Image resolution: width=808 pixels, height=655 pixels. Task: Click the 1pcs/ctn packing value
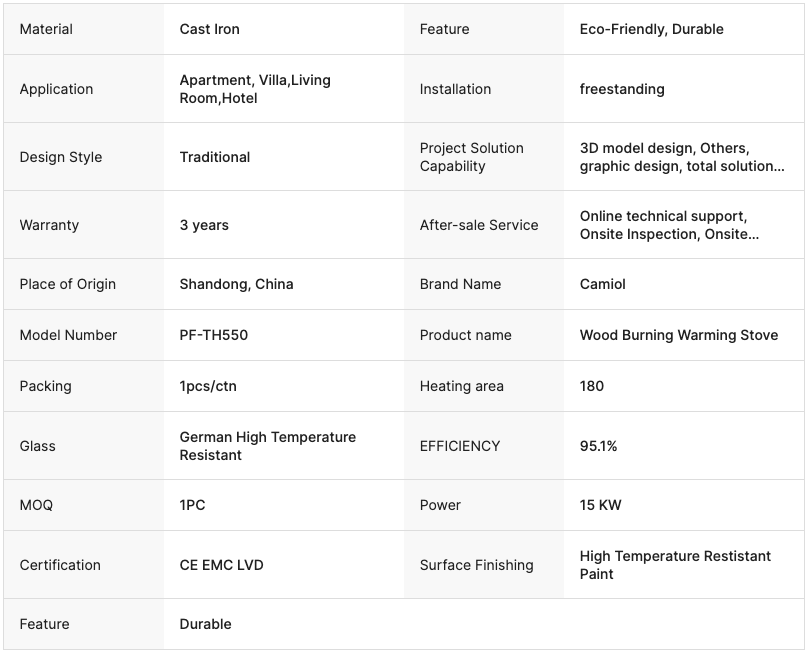[208, 386]
